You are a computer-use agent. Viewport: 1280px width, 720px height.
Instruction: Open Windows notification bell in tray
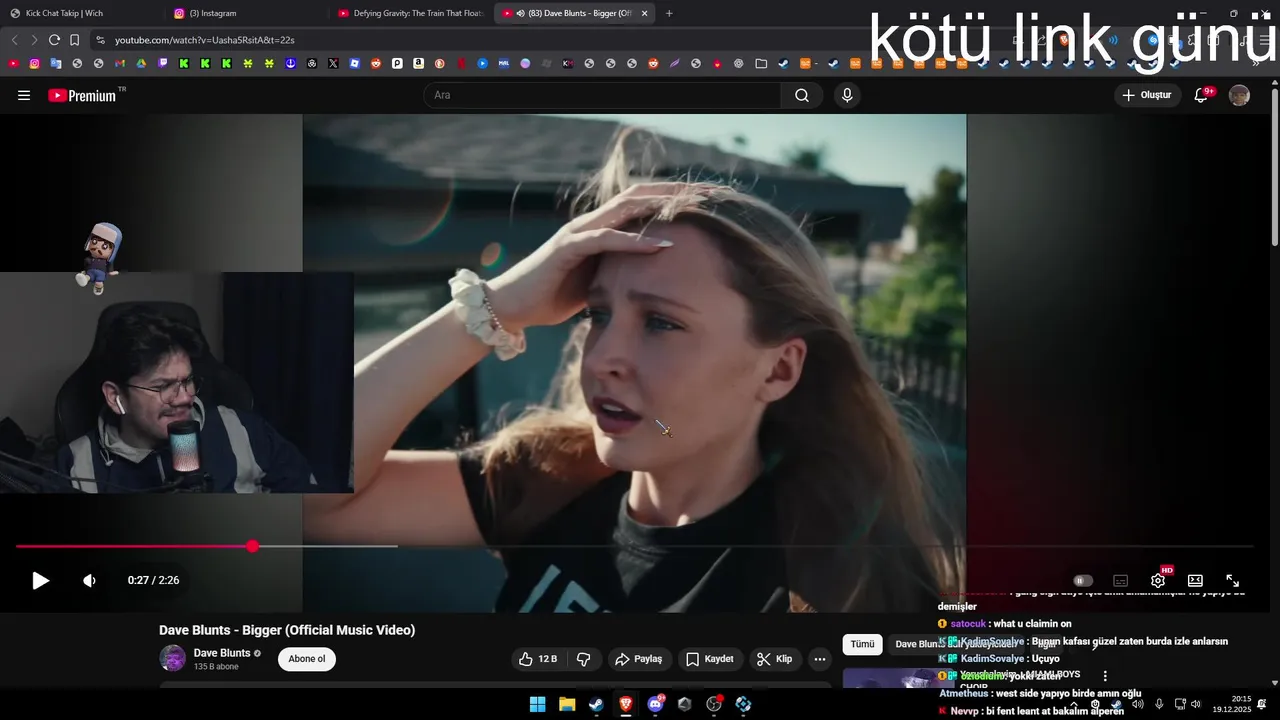(x=1262, y=704)
